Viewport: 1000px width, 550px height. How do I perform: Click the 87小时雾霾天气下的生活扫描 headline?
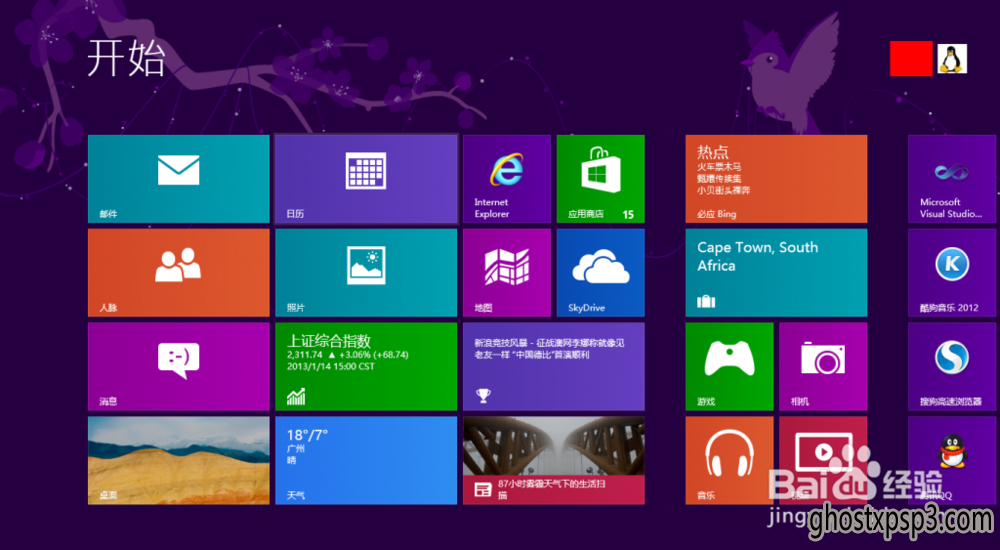click(x=552, y=489)
